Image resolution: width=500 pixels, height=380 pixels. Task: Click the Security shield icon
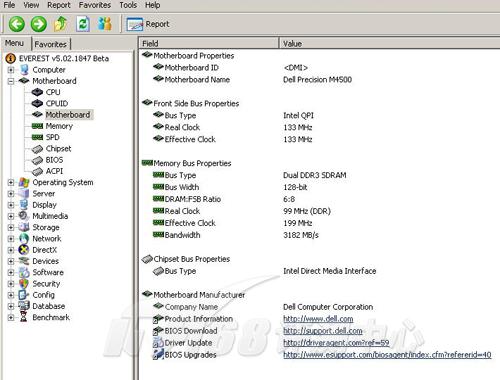click(x=24, y=284)
